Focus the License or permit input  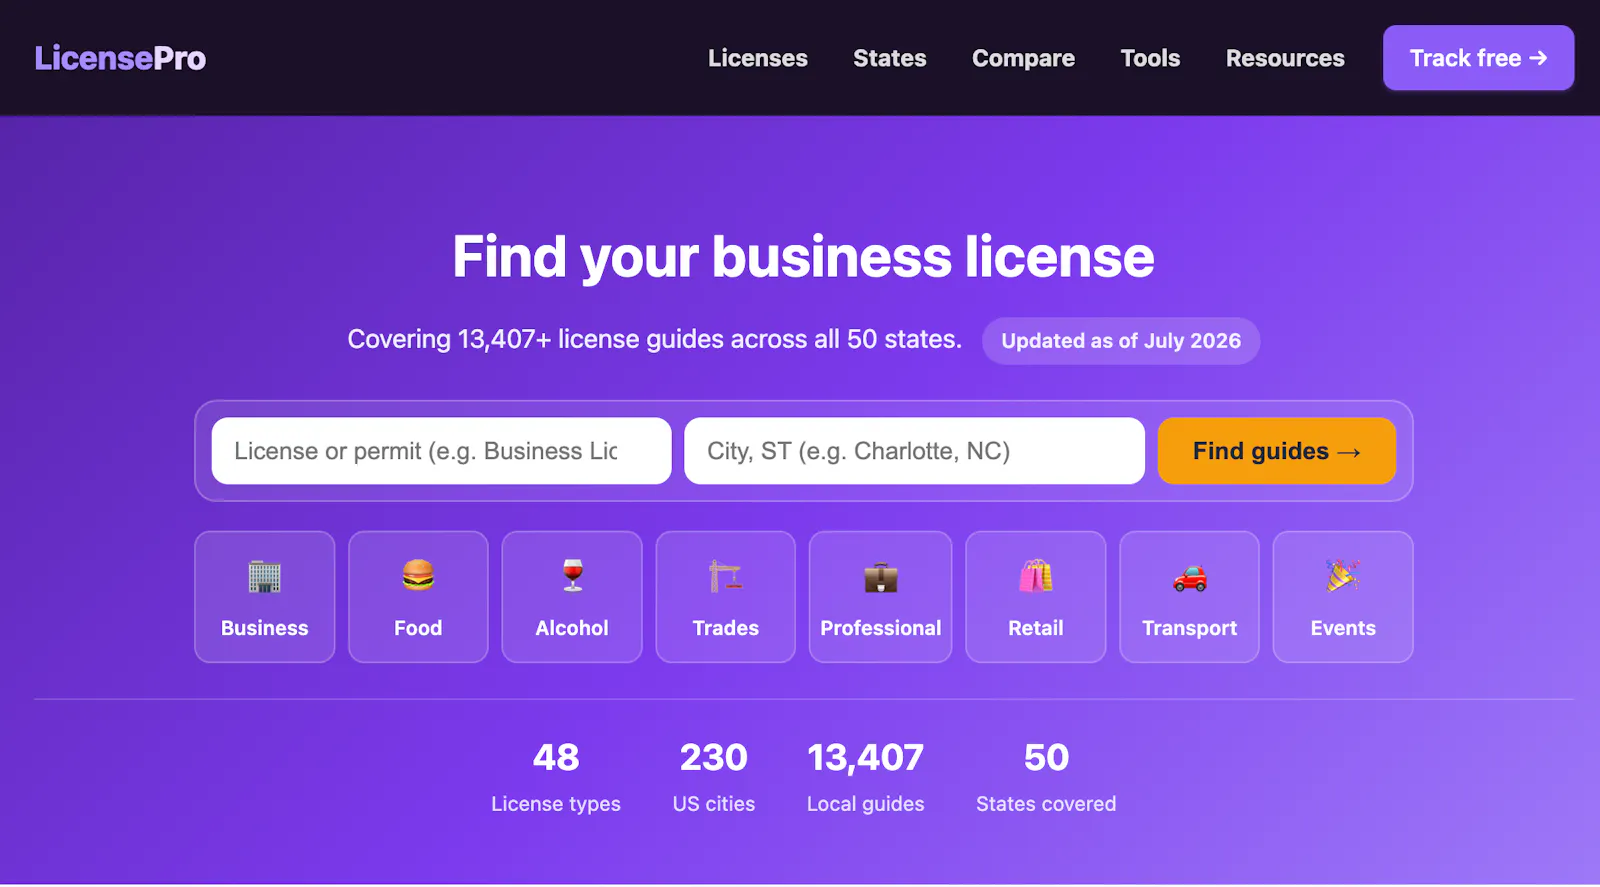[x=441, y=451]
